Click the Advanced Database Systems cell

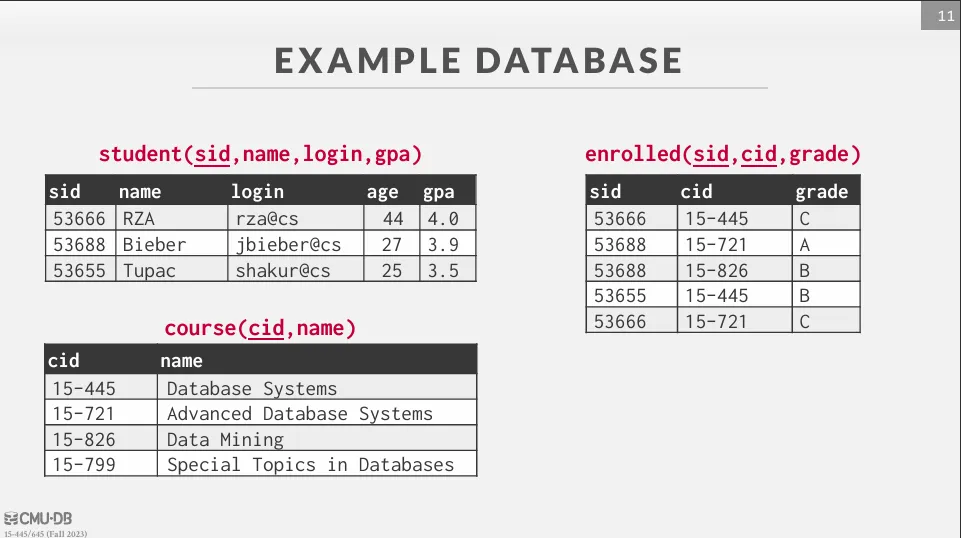[300, 413]
